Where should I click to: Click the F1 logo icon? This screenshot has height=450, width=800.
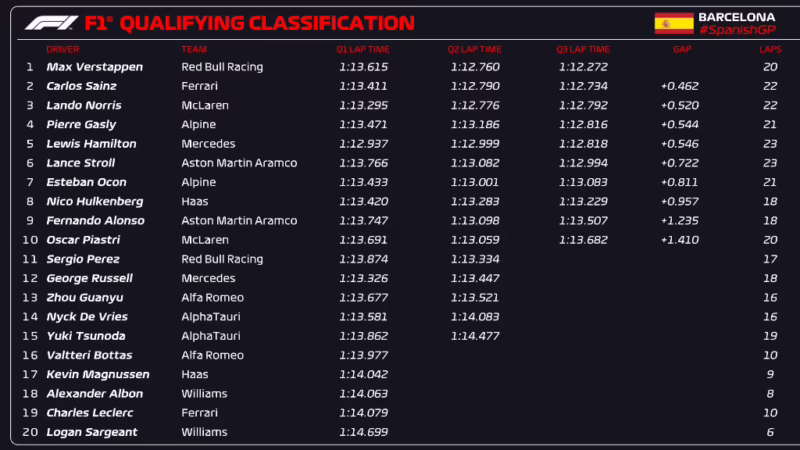coord(47,22)
